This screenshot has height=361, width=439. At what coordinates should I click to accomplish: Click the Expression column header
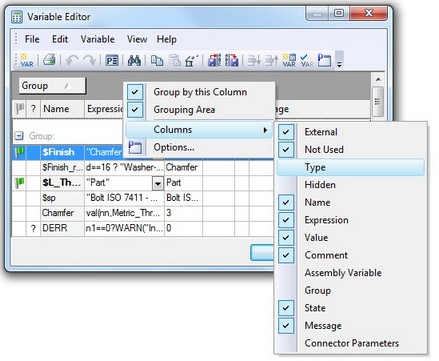click(x=104, y=109)
